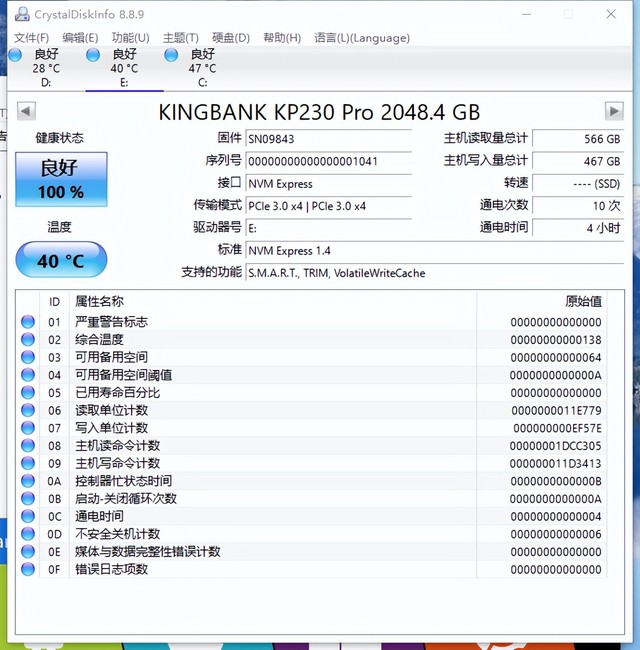Click the serial number field 0000000000000001041
640x650 pixels.
tap(329, 161)
